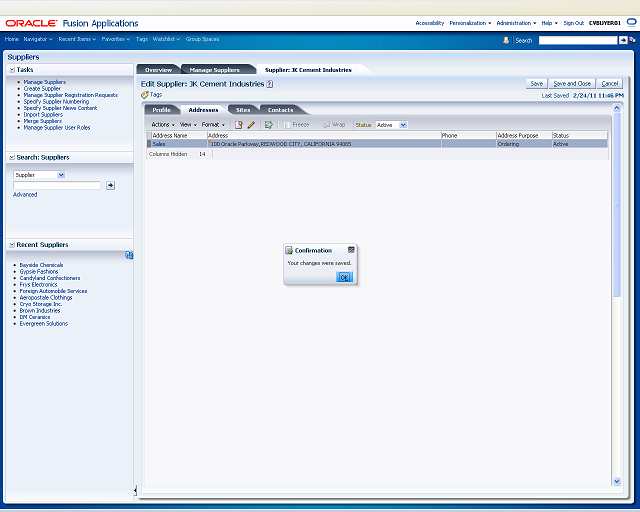Image resolution: width=640 pixels, height=512 pixels.
Task: Click the refresh icon in Recent Suppliers panel
Action: (x=129, y=255)
